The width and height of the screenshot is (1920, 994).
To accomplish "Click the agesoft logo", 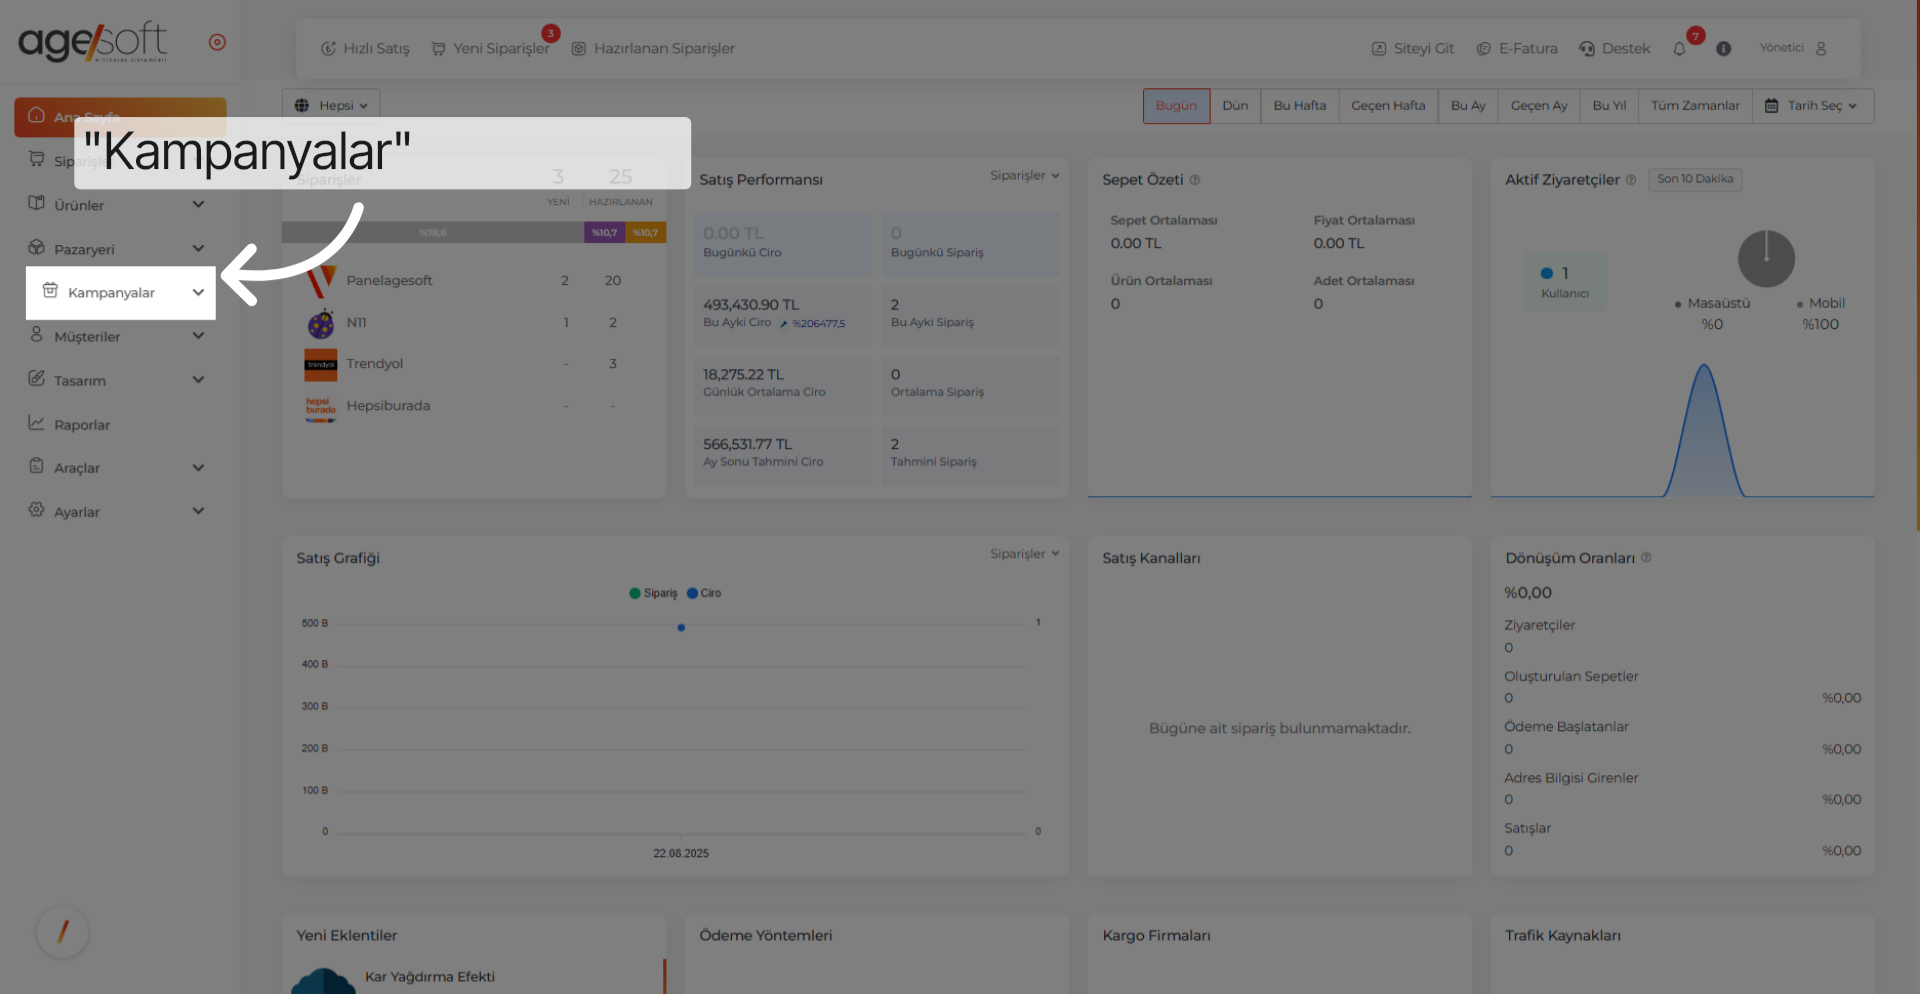I will tap(93, 41).
